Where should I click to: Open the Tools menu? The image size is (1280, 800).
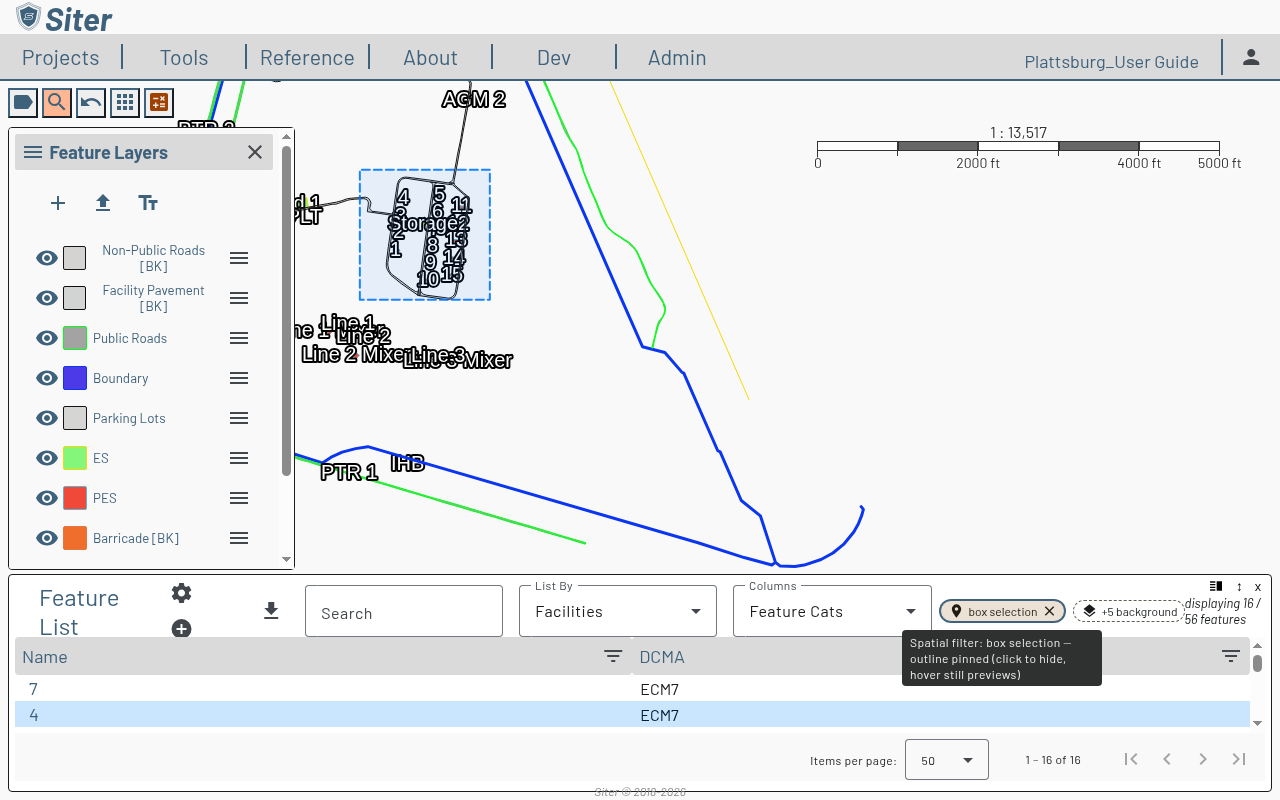tap(184, 57)
